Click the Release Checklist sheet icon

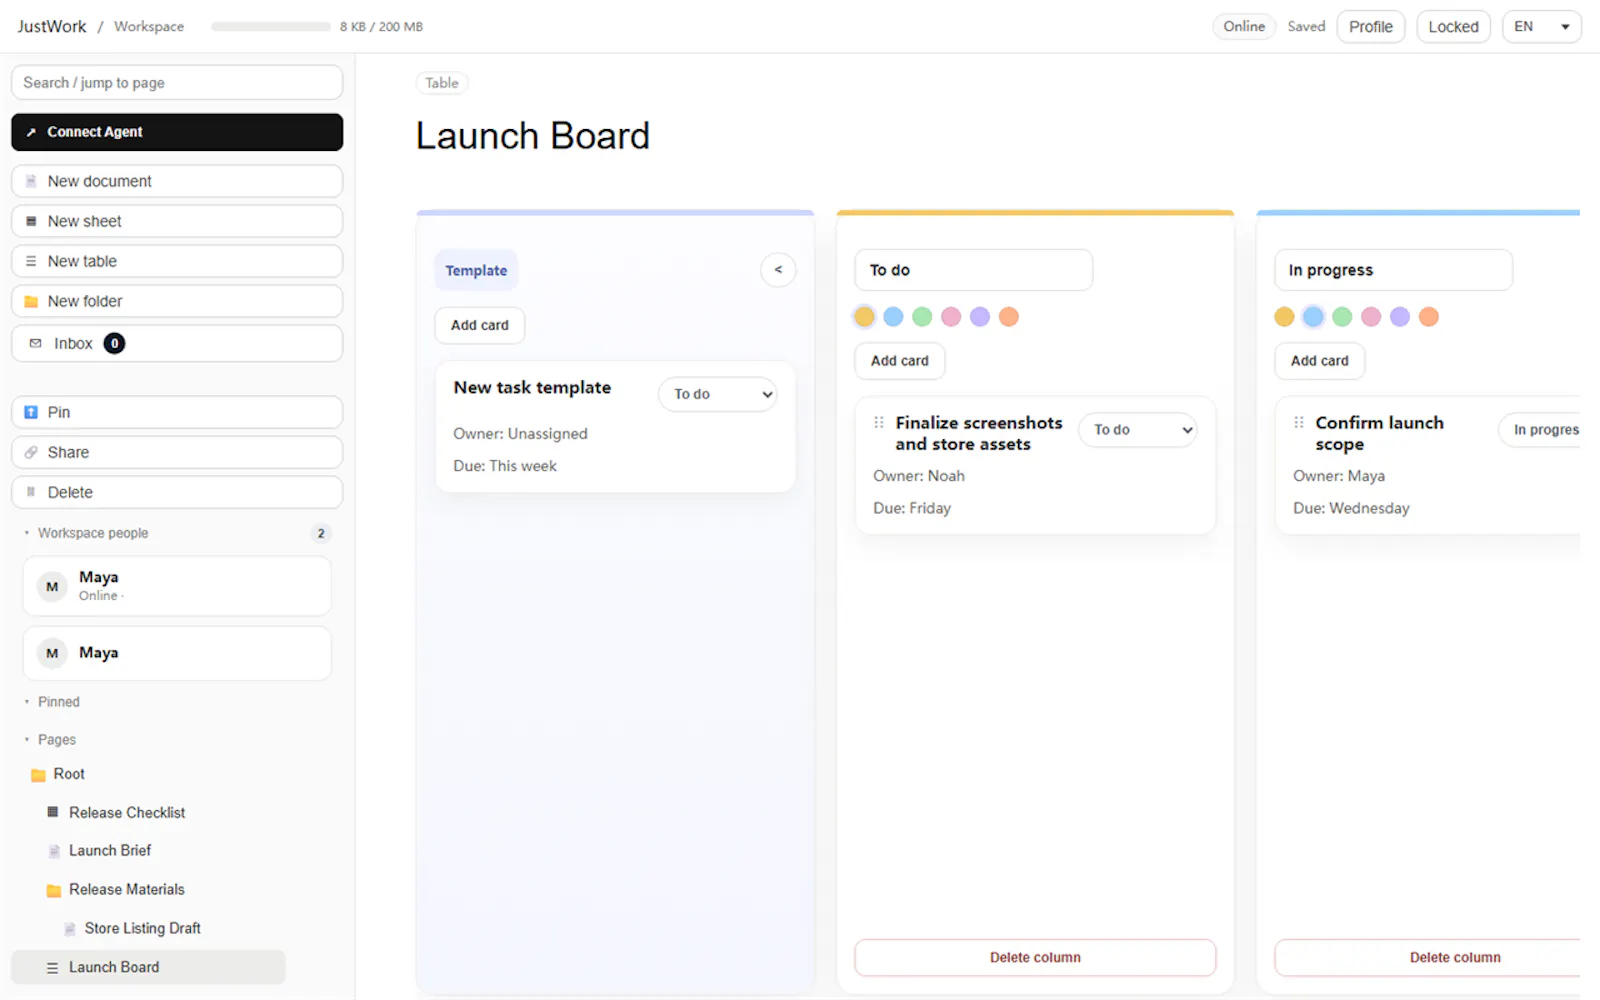point(53,812)
